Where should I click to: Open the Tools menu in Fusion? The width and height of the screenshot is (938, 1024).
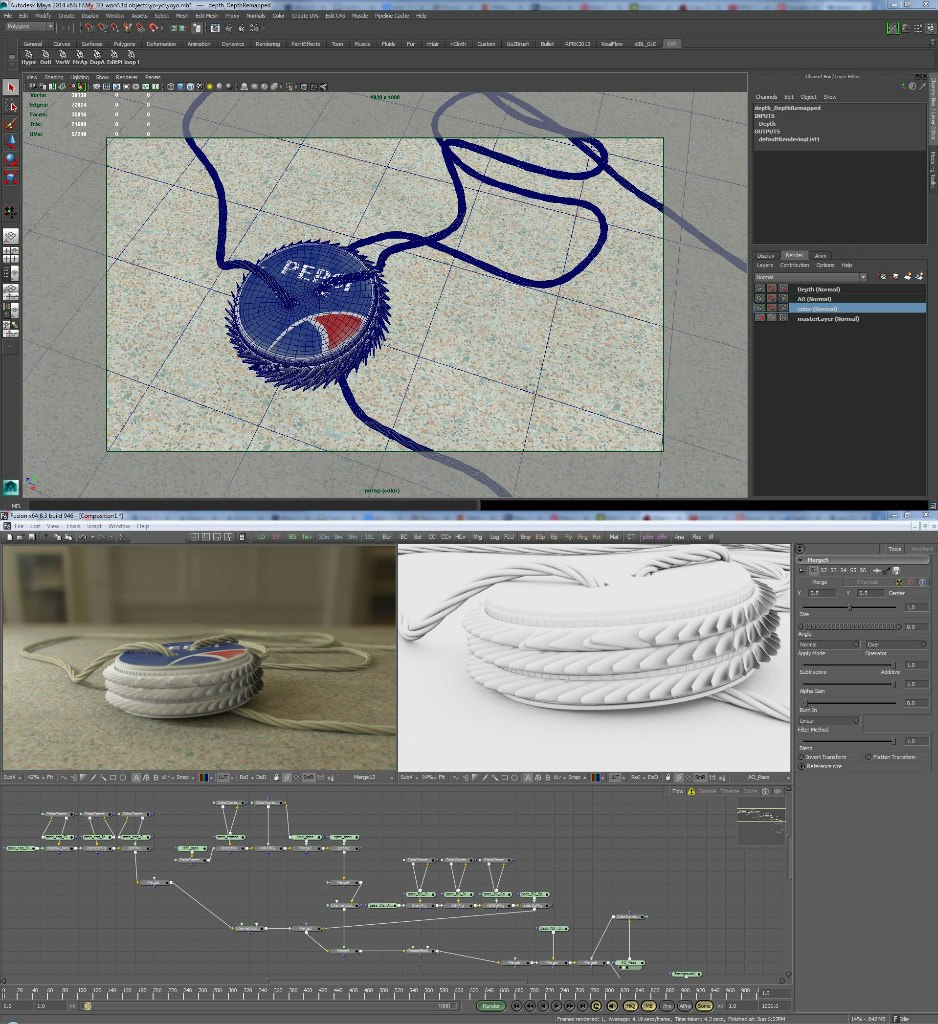73,526
